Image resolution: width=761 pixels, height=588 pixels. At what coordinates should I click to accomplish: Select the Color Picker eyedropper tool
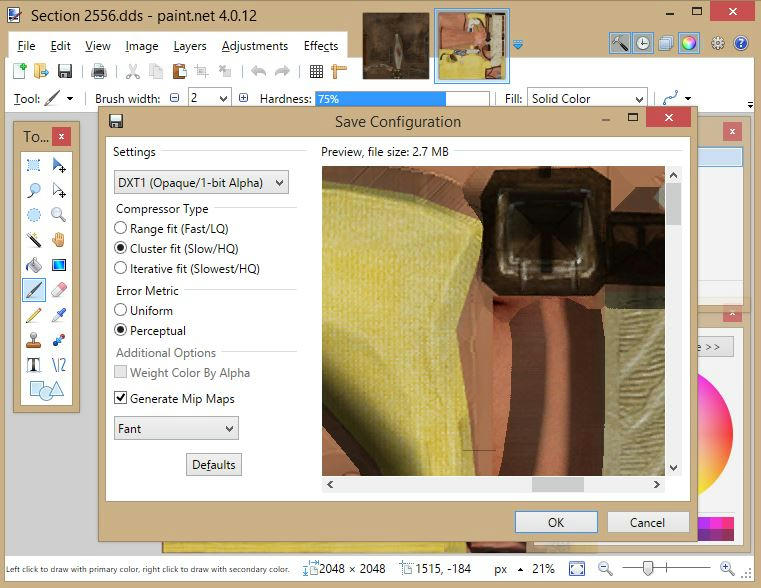58,315
